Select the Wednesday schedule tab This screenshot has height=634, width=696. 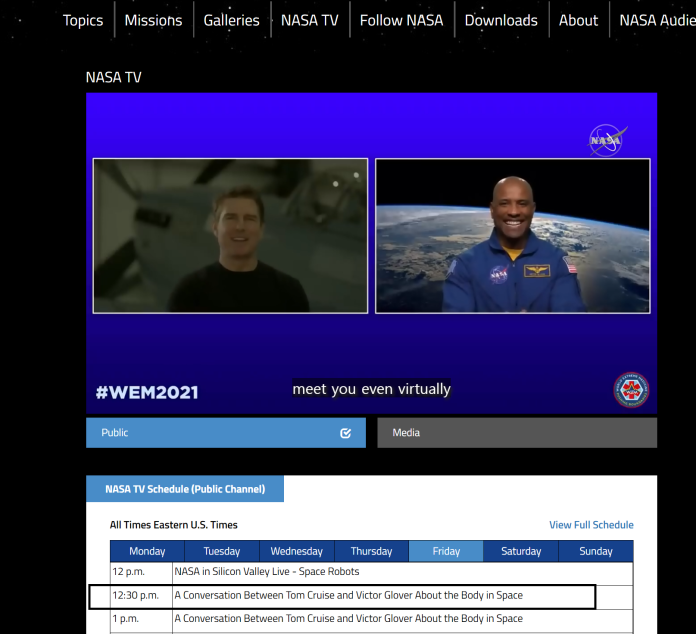(x=297, y=551)
